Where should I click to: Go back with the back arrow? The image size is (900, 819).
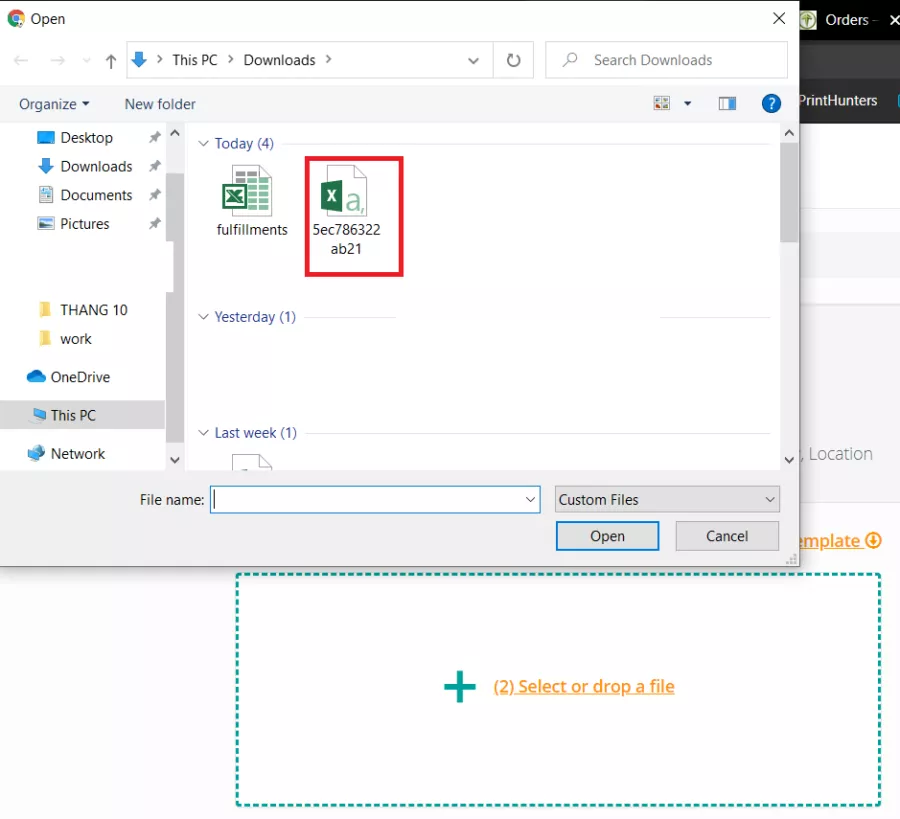click(x=21, y=60)
